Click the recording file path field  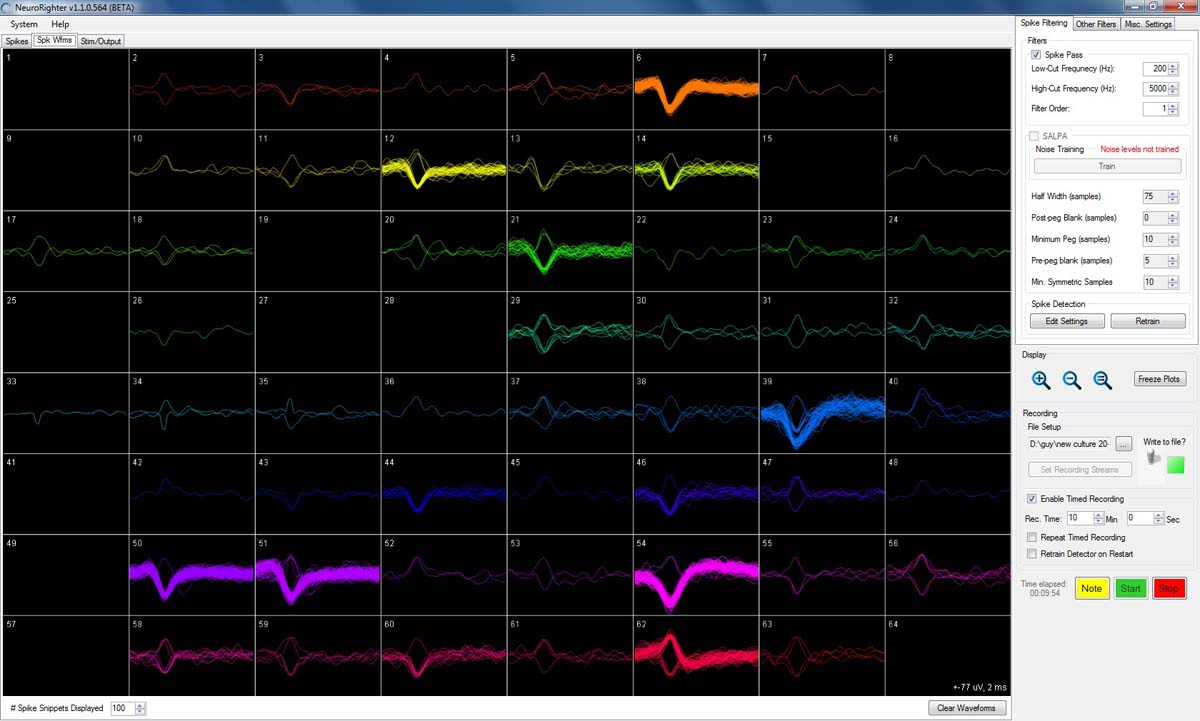(x=1068, y=443)
